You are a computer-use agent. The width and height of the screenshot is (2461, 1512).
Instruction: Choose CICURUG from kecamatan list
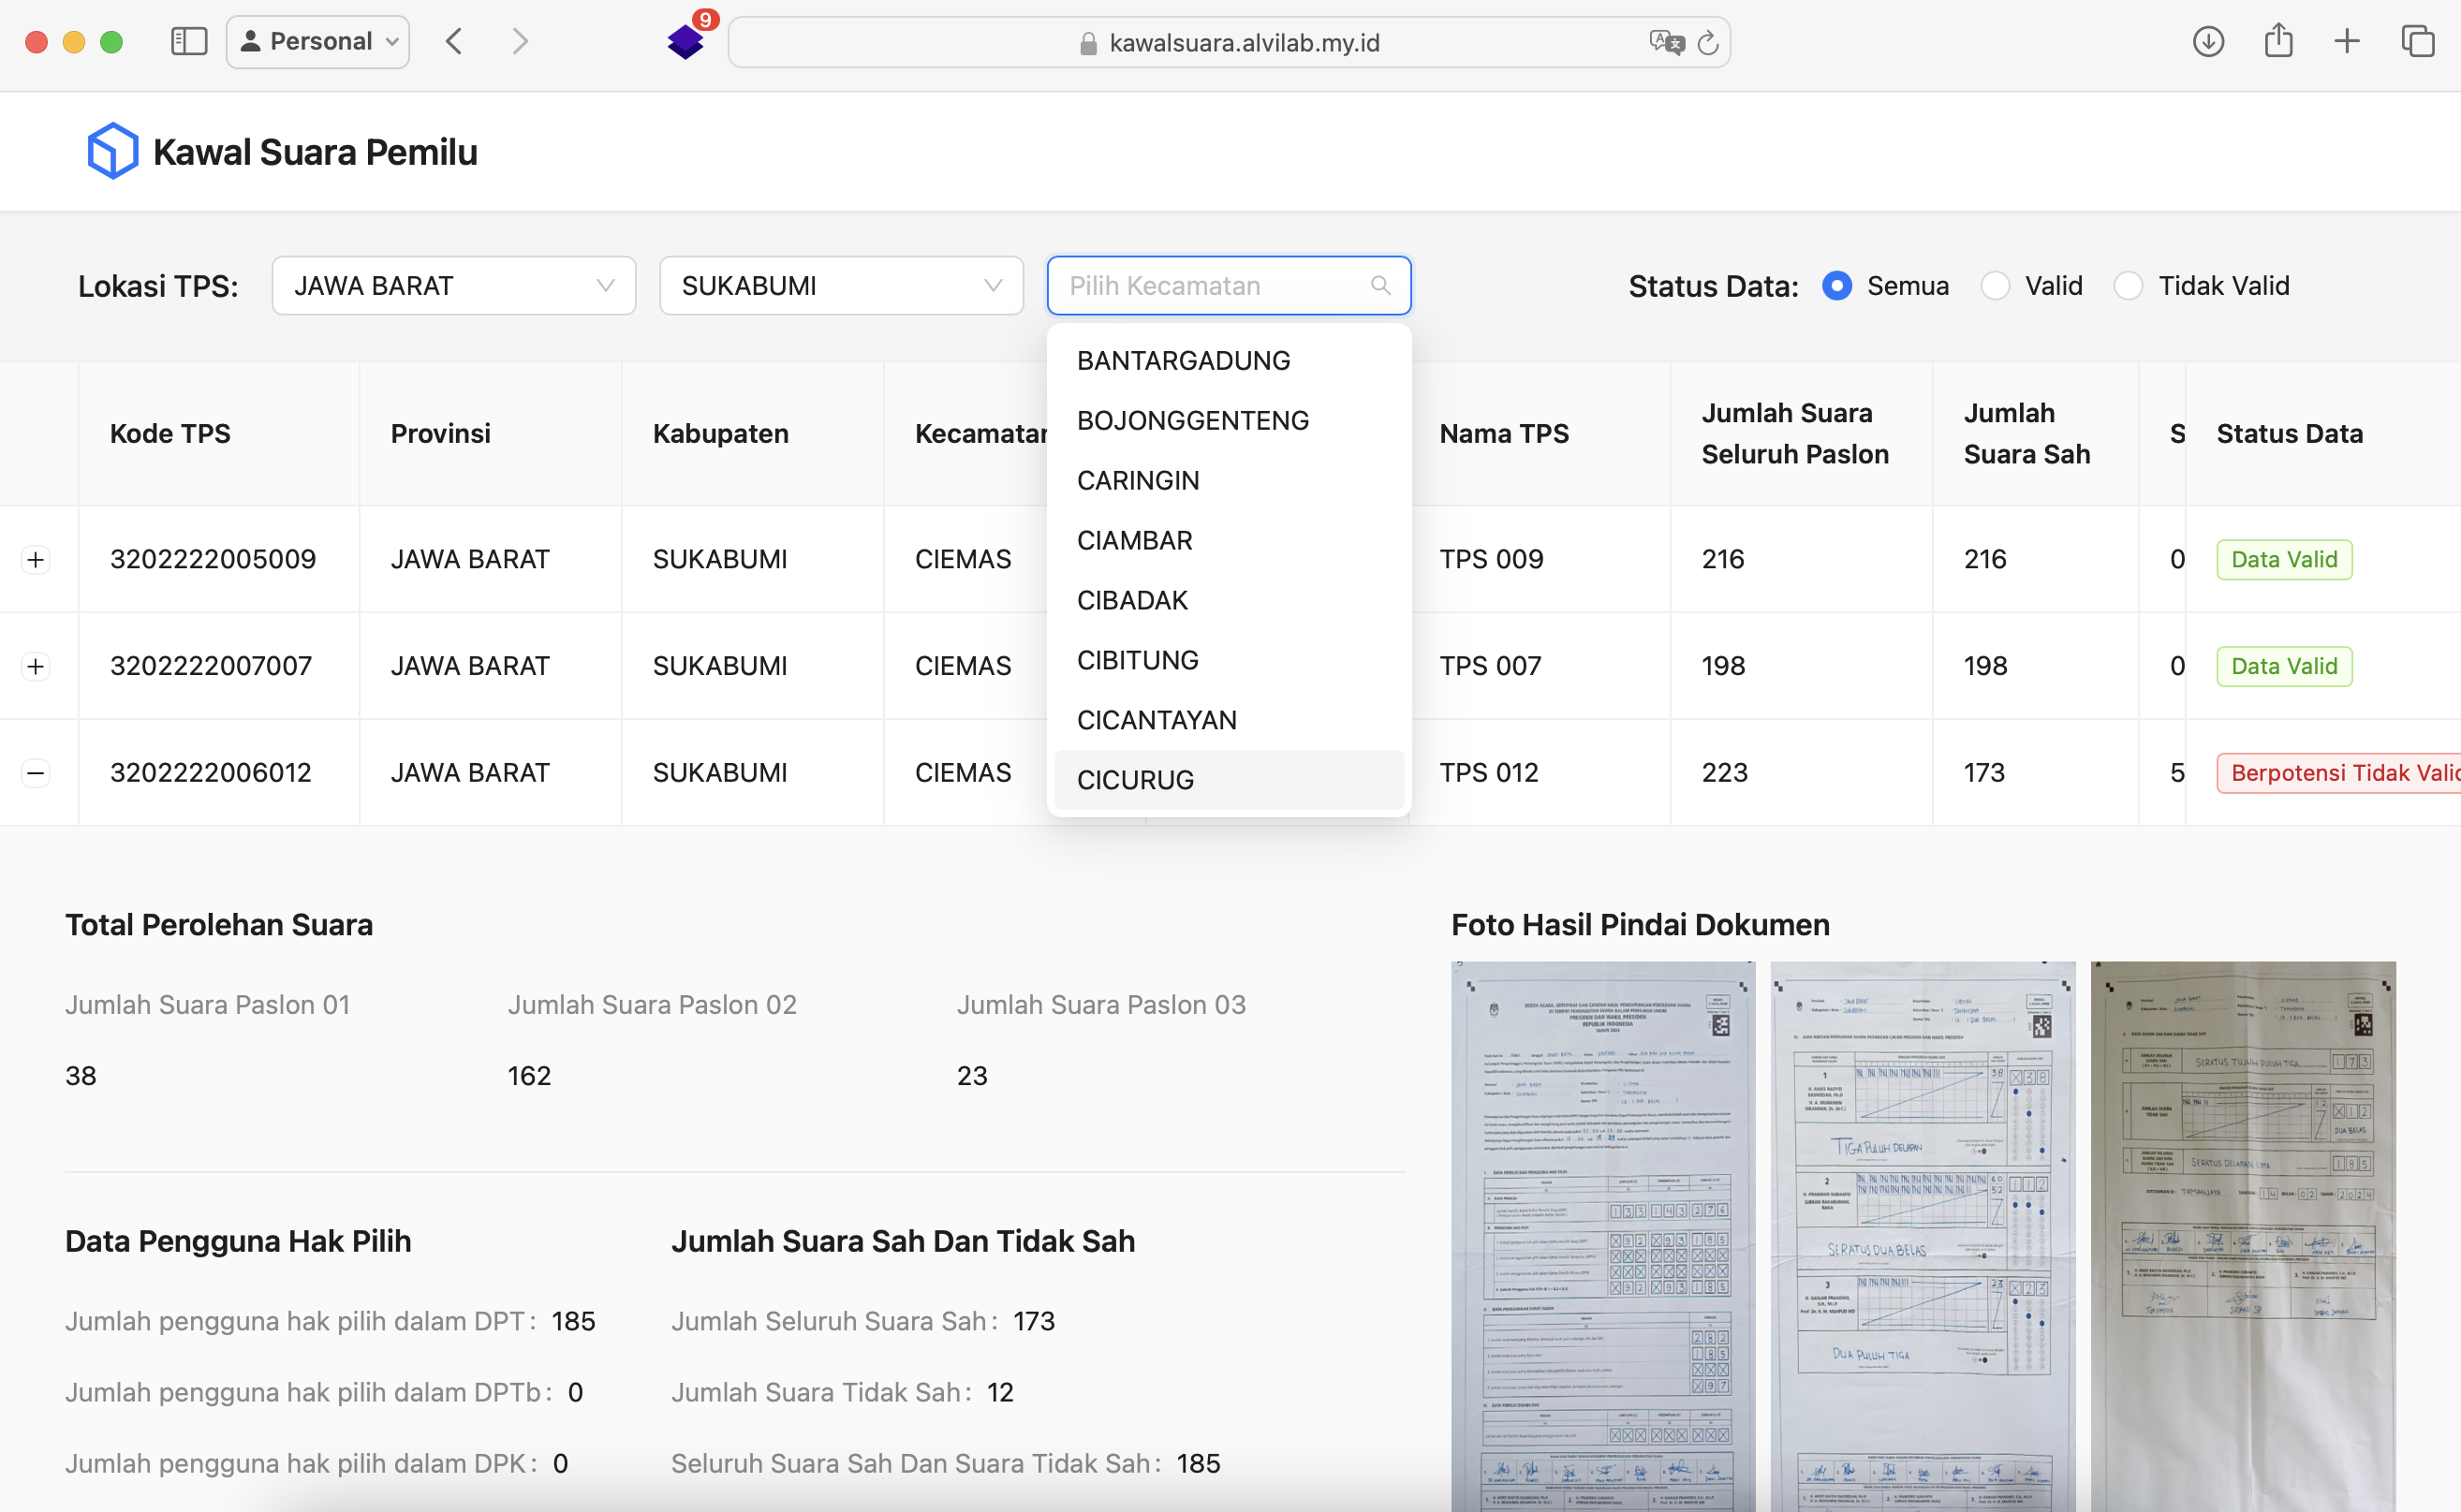pos(1135,780)
